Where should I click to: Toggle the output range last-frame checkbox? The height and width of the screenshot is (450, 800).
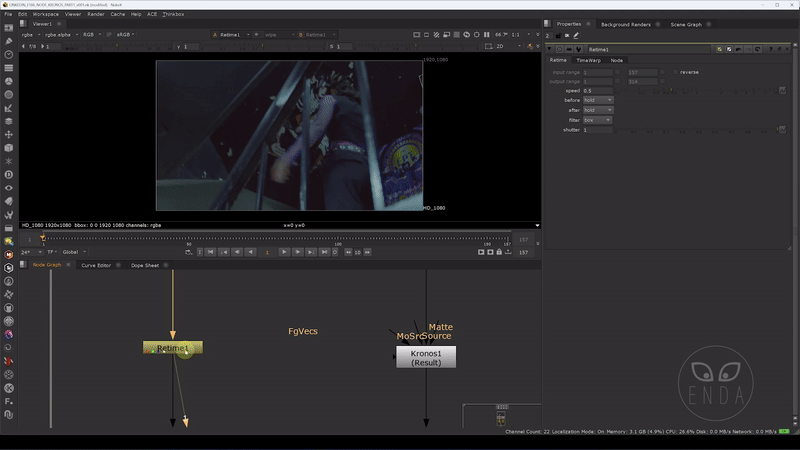coord(663,81)
